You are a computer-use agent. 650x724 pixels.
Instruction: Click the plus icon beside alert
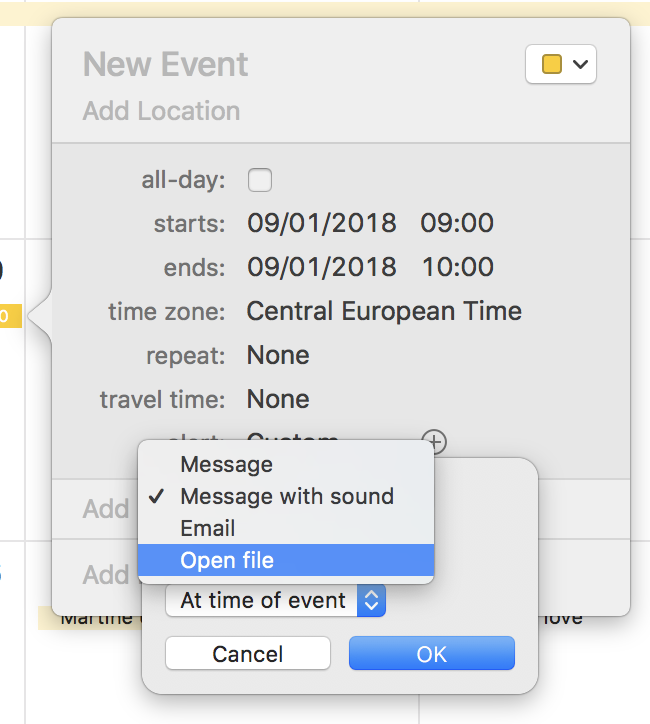pos(435,441)
